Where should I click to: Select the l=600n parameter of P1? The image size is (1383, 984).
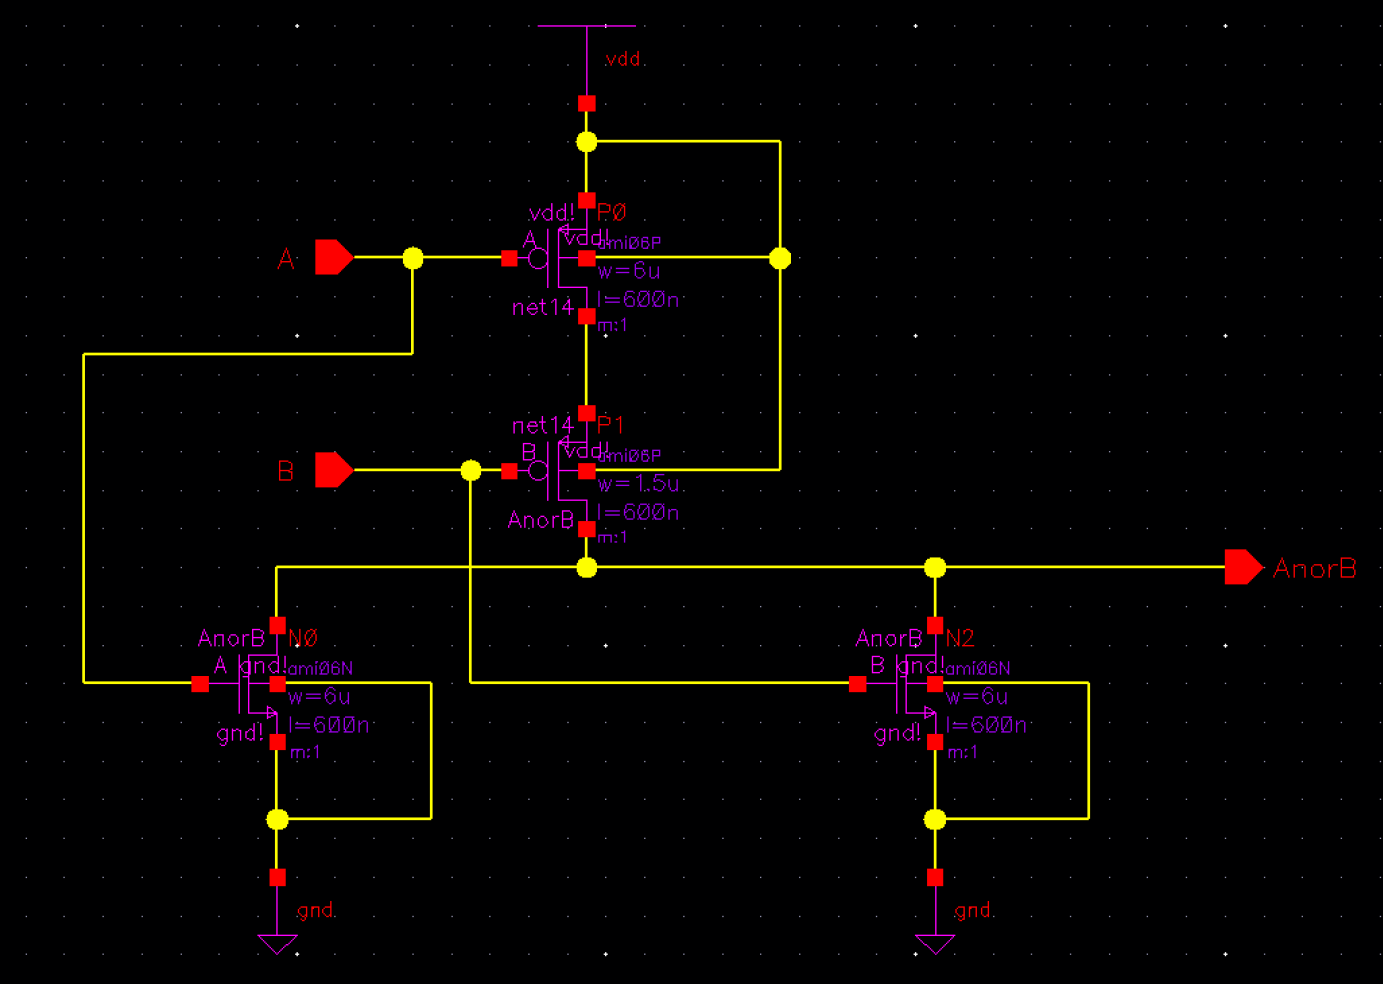click(x=639, y=512)
